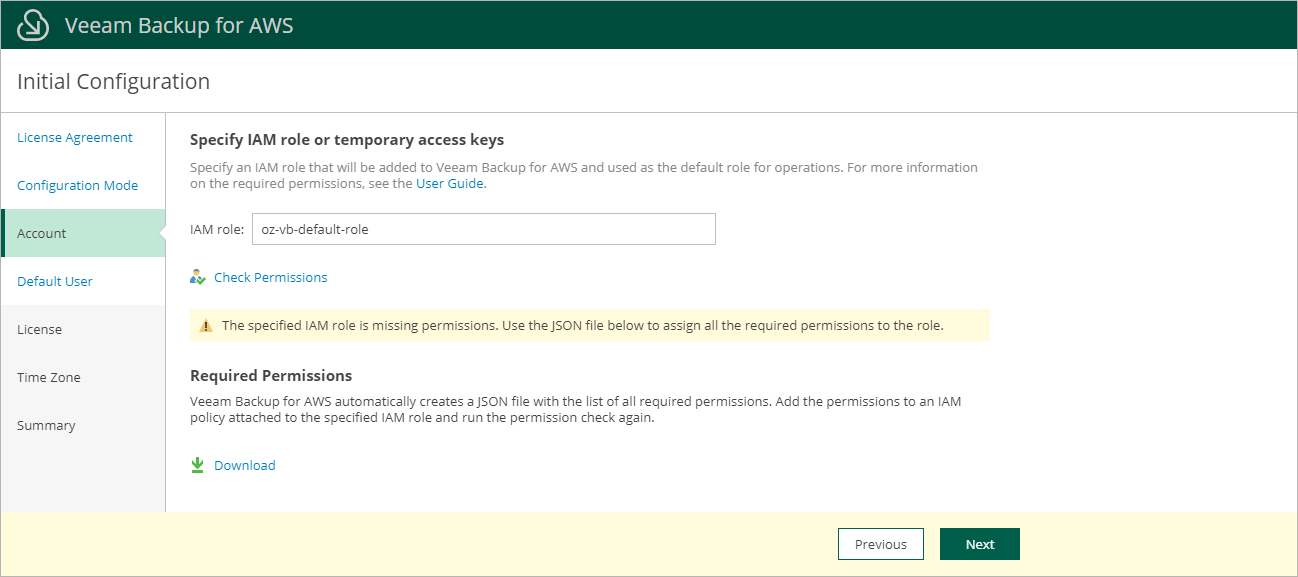This screenshot has width=1298, height=577.
Task: Click the missing permissions warning message
Action: [x=582, y=325]
